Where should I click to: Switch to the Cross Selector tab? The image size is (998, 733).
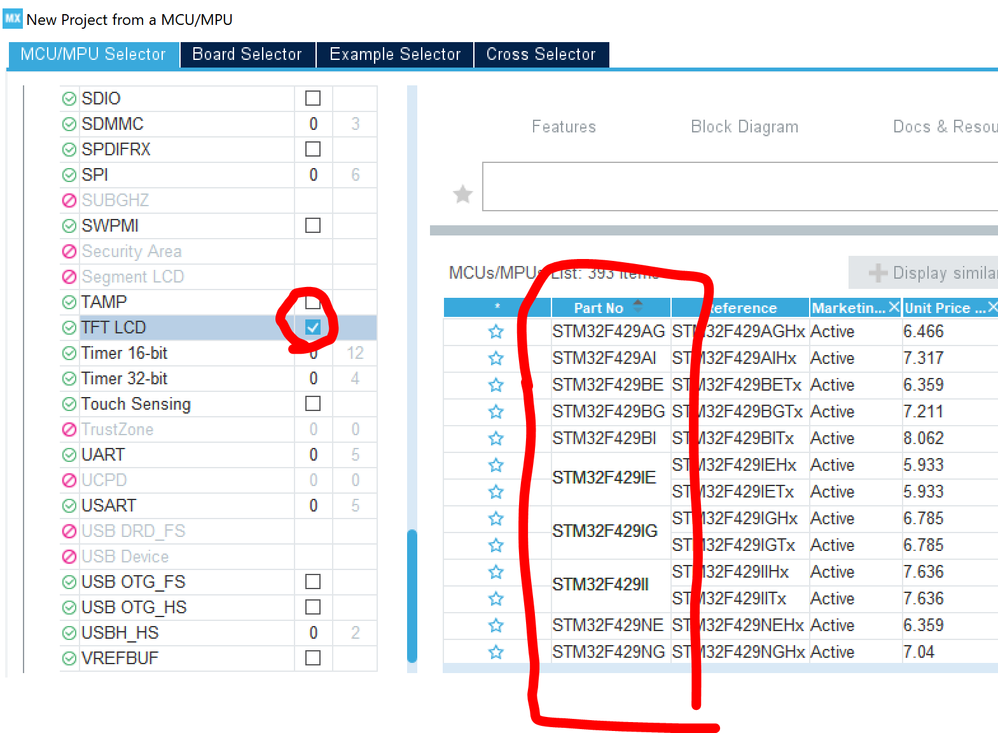click(x=541, y=55)
